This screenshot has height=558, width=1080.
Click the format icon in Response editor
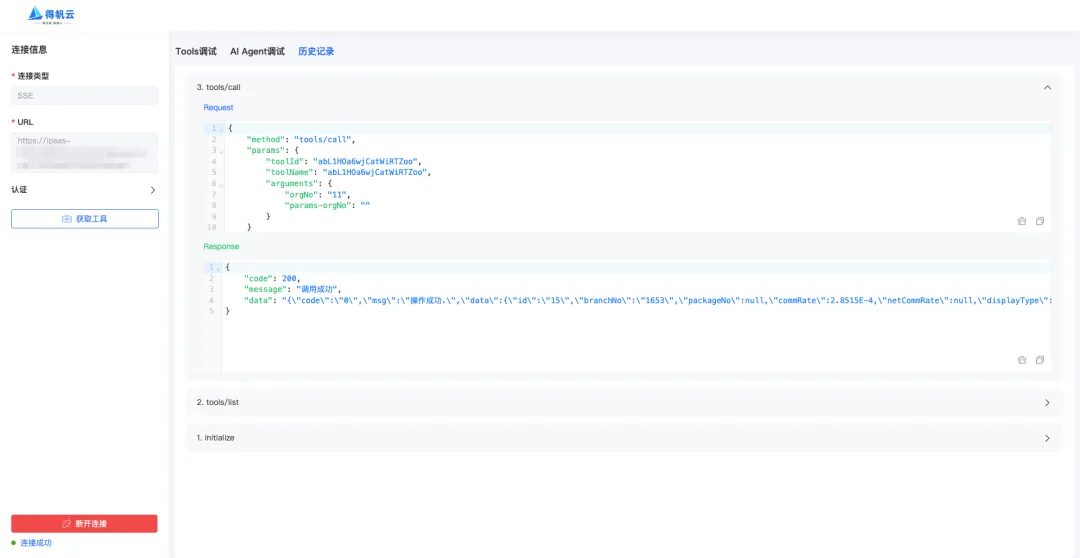click(1022, 360)
